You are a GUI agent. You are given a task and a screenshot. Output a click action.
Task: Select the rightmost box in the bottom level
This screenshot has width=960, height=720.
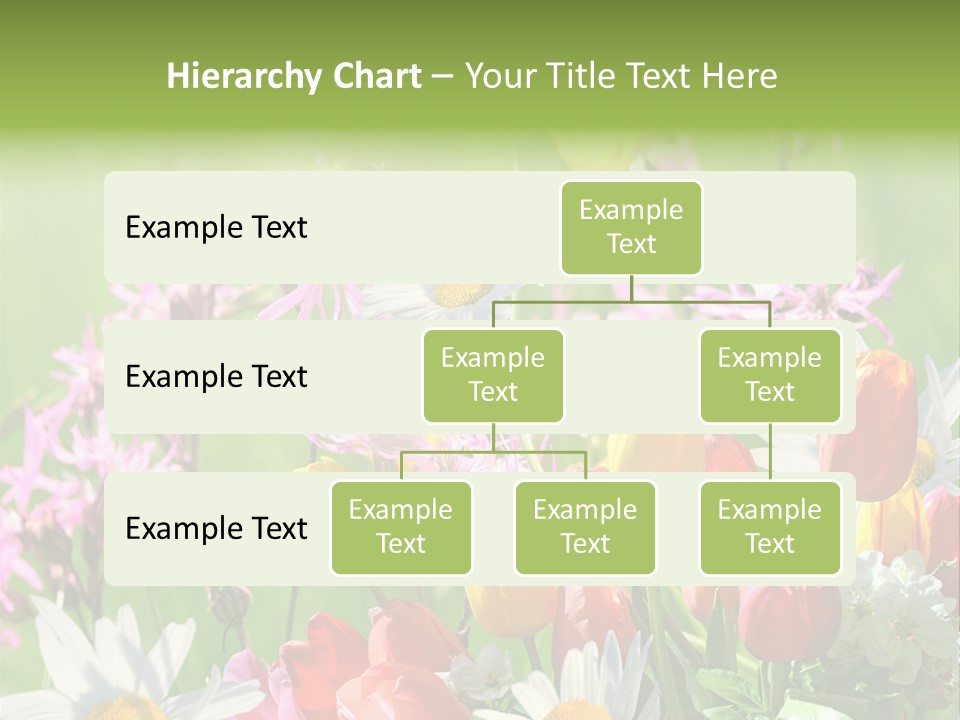(770, 528)
